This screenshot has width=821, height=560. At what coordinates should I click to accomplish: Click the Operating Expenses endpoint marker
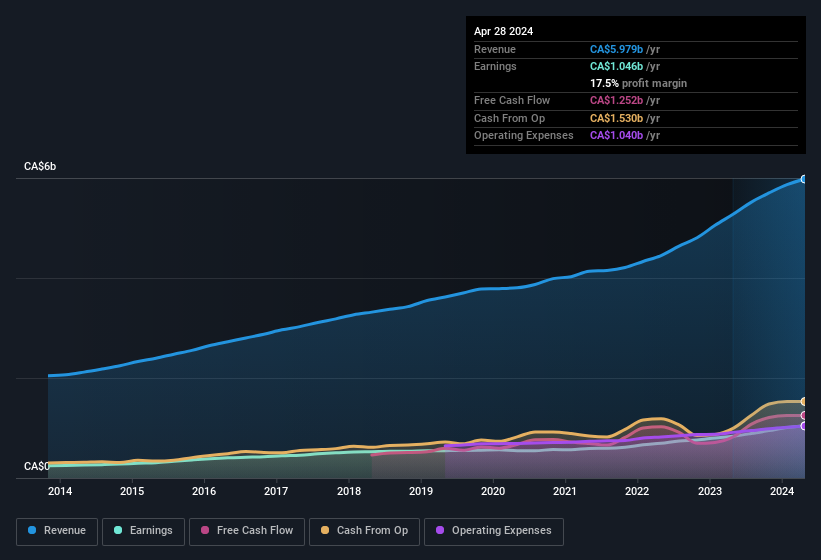tap(804, 426)
